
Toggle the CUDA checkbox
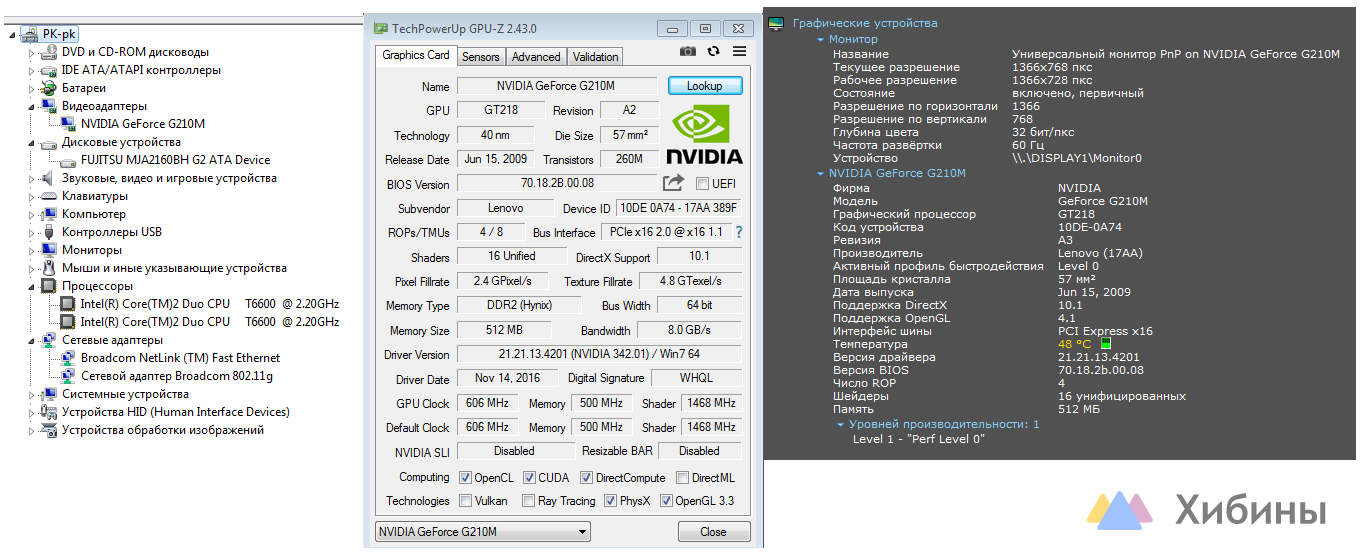point(530,478)
